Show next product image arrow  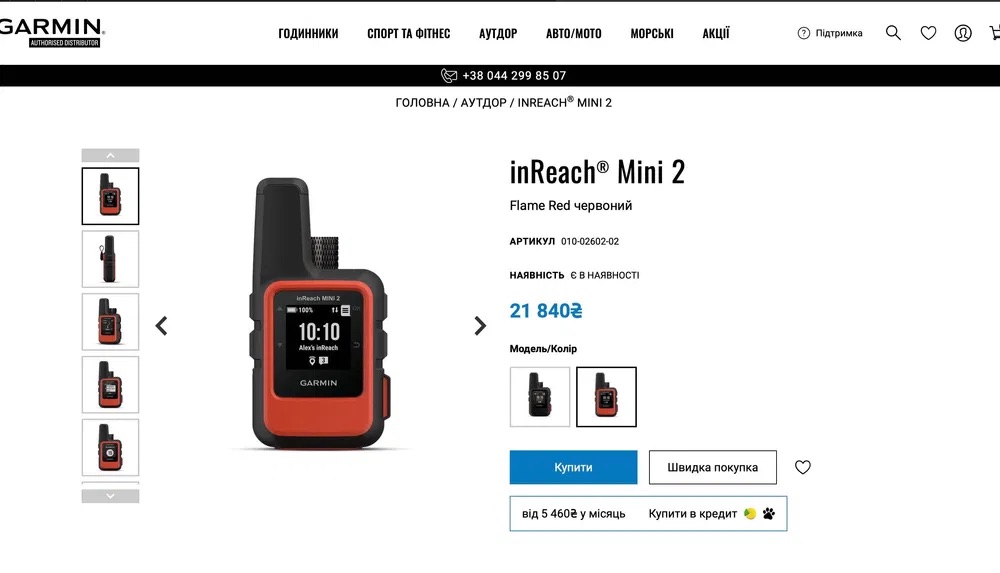(x=480, y=325)
